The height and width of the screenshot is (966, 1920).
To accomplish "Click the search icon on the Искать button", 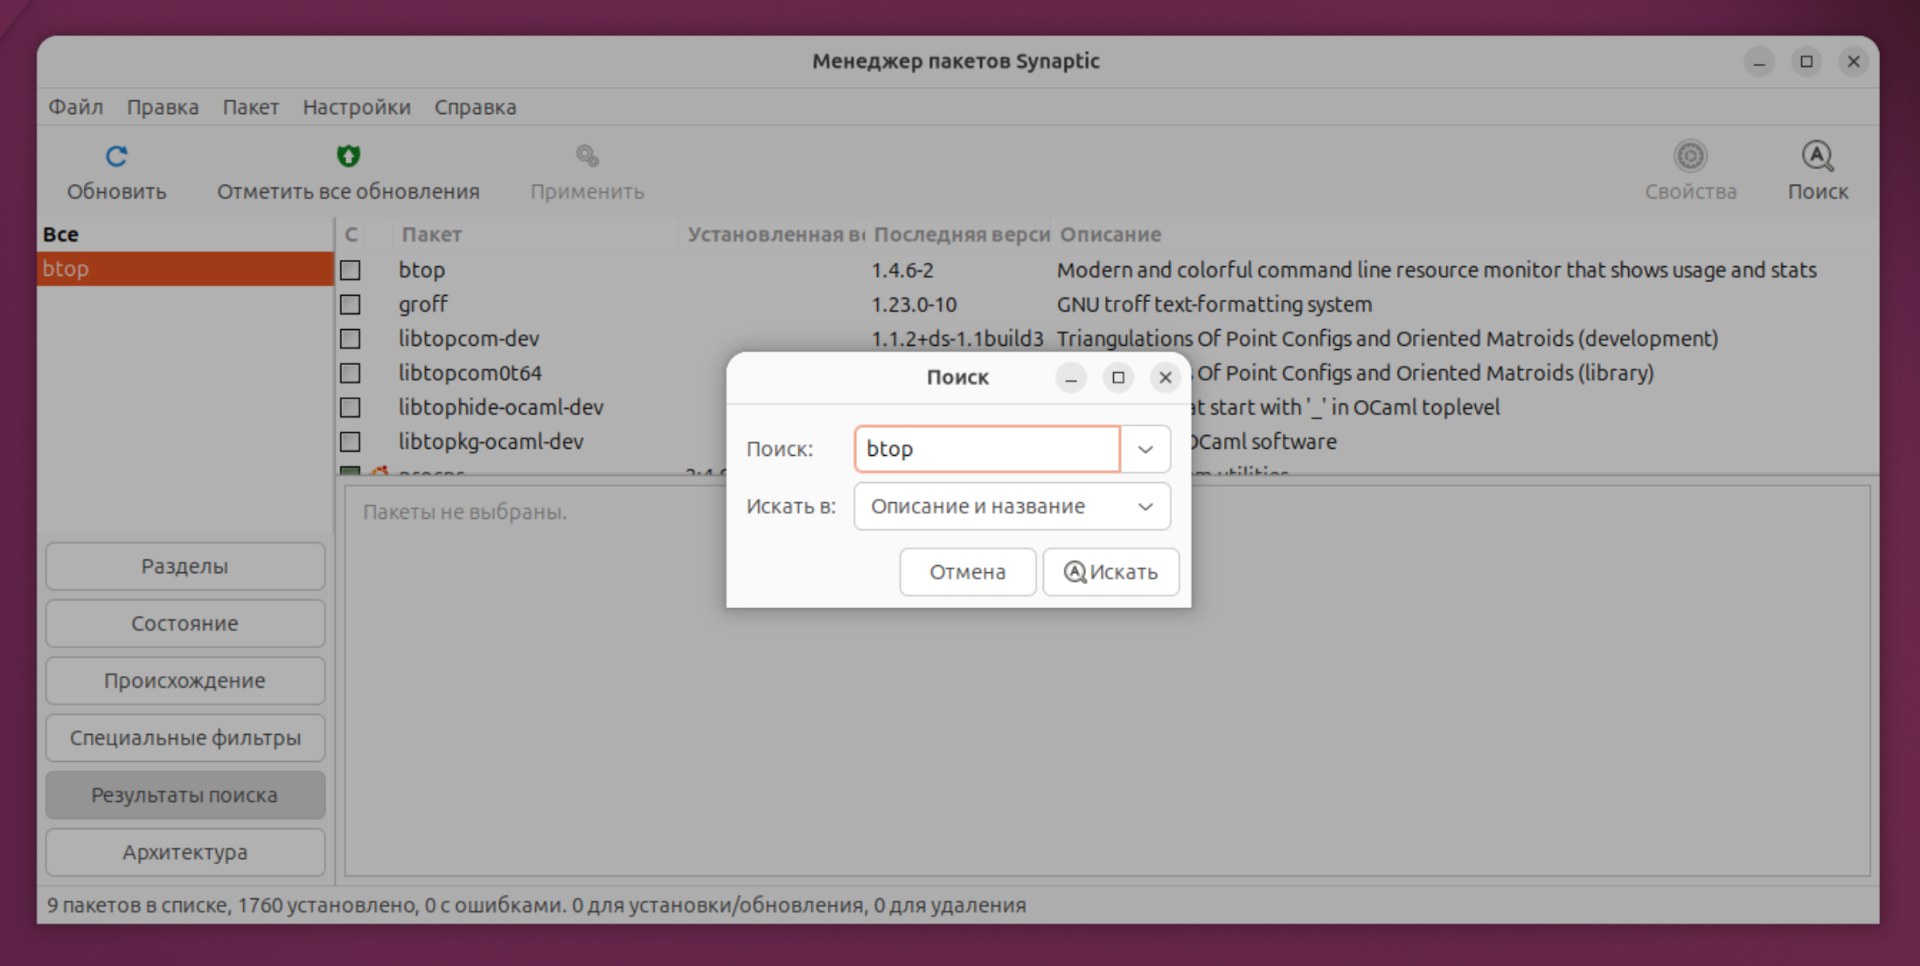I will click(x=1075, y=572).
